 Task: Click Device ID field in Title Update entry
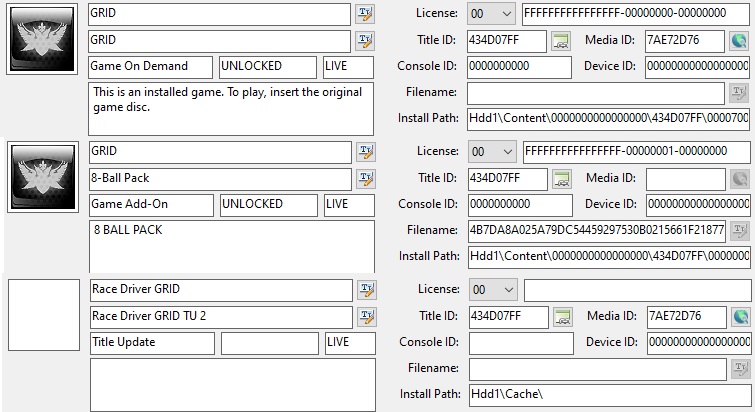699,343
